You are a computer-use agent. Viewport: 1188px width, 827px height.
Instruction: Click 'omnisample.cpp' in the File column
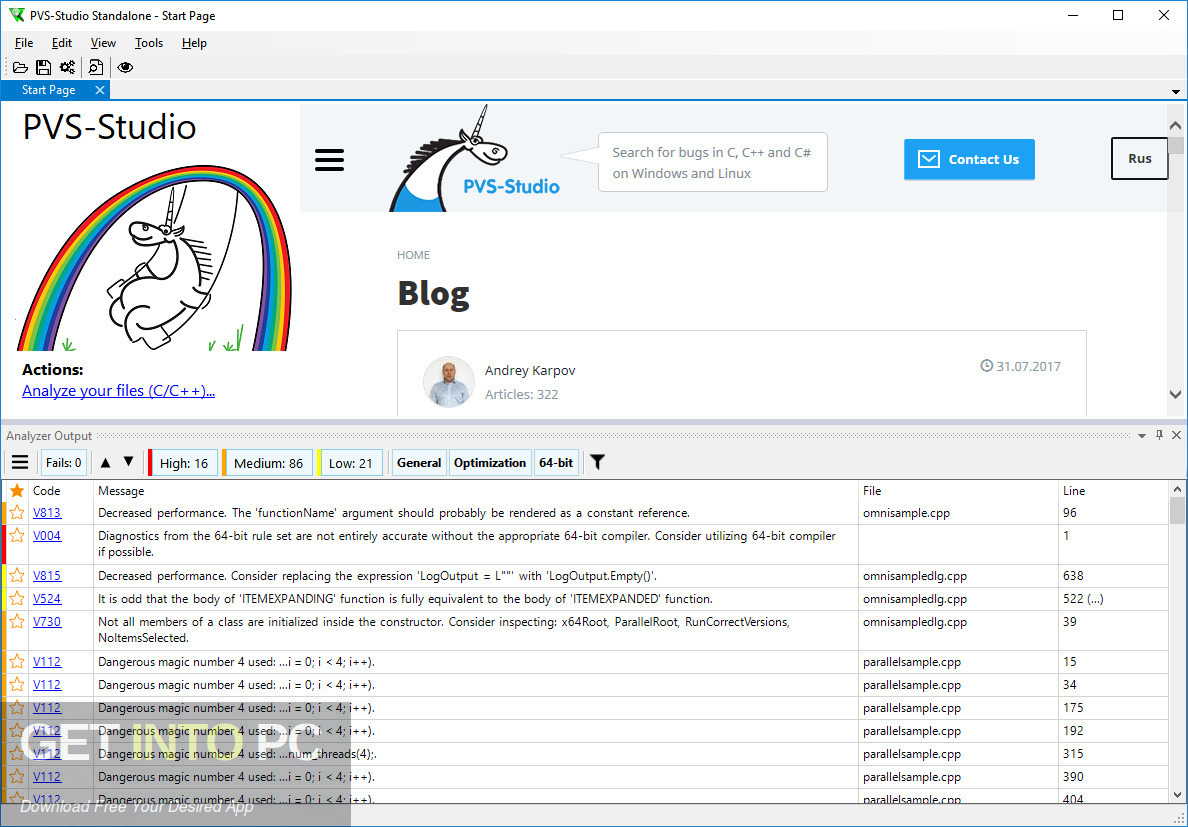point(906,513)
